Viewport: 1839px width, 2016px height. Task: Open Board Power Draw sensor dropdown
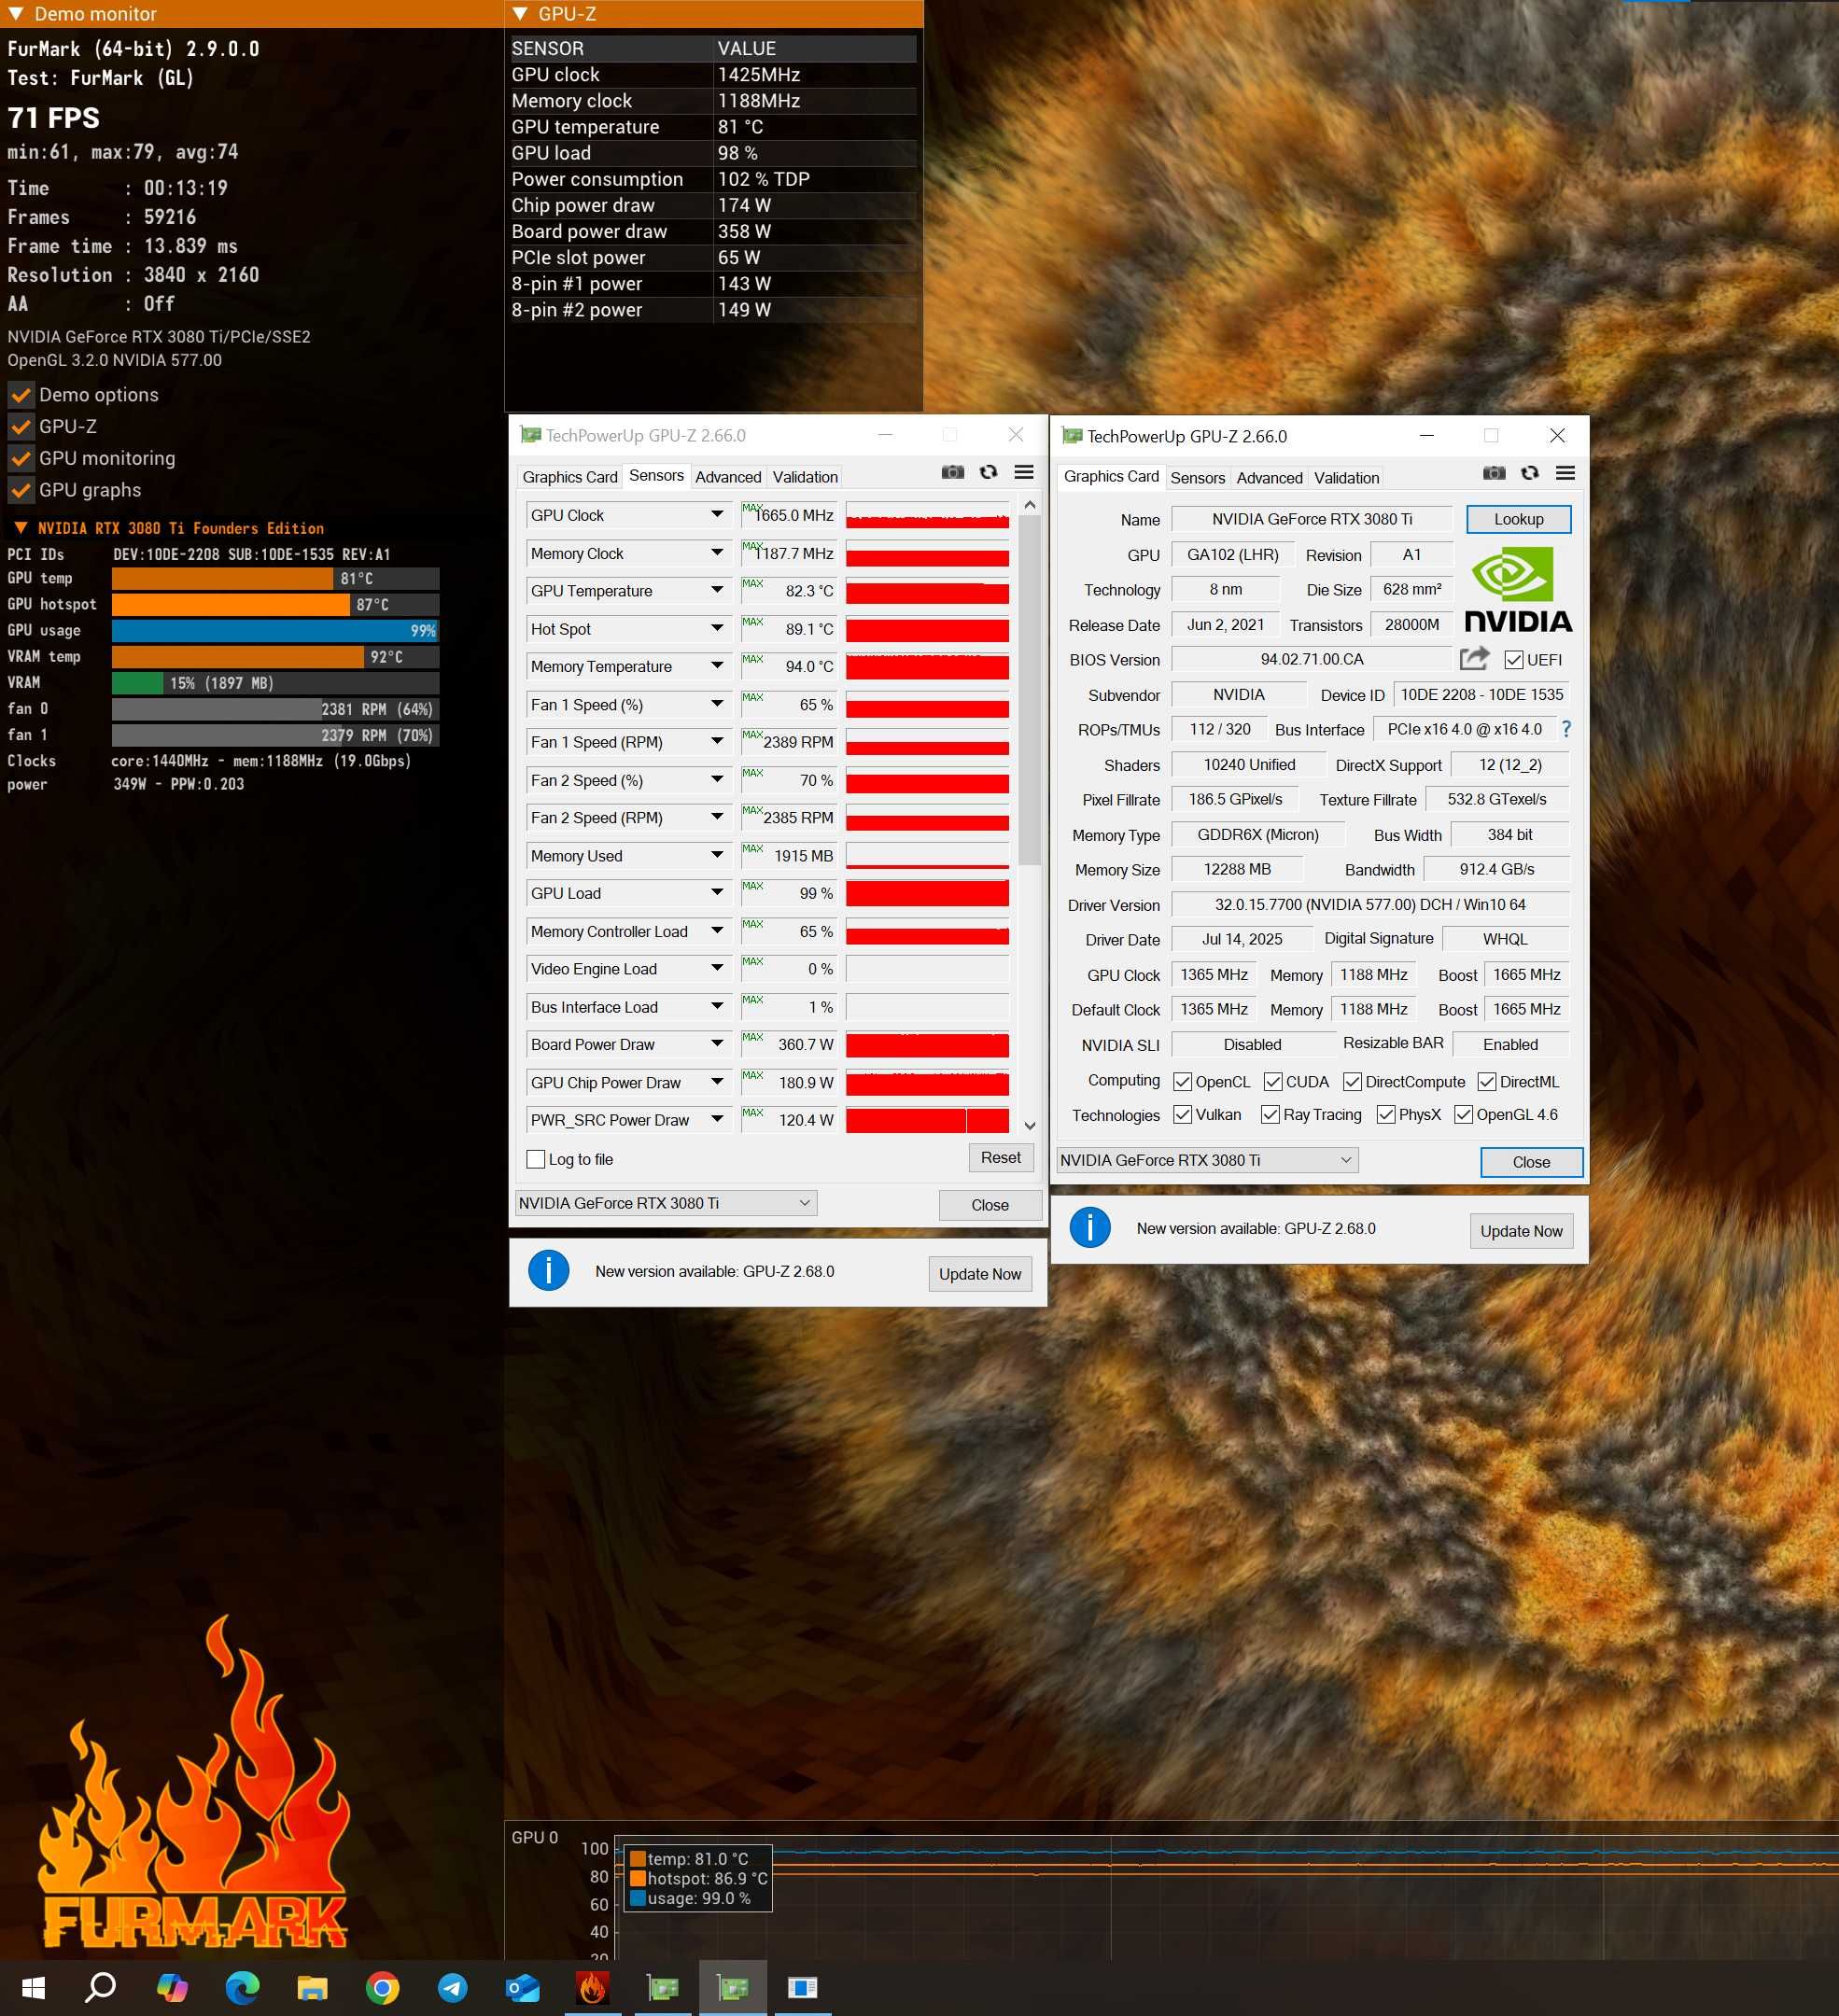(x=717, y=1043)
